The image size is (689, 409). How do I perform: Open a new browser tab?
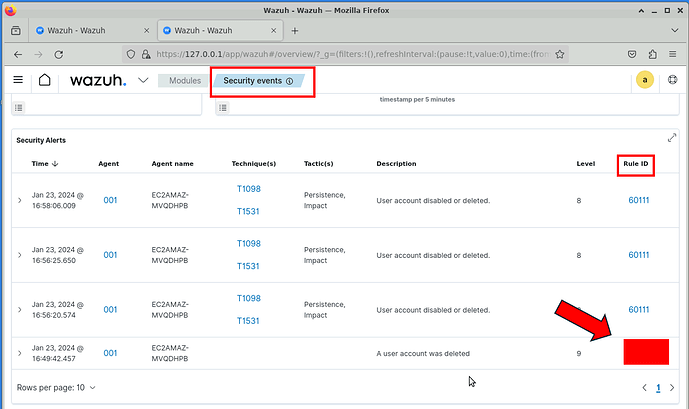294,31
